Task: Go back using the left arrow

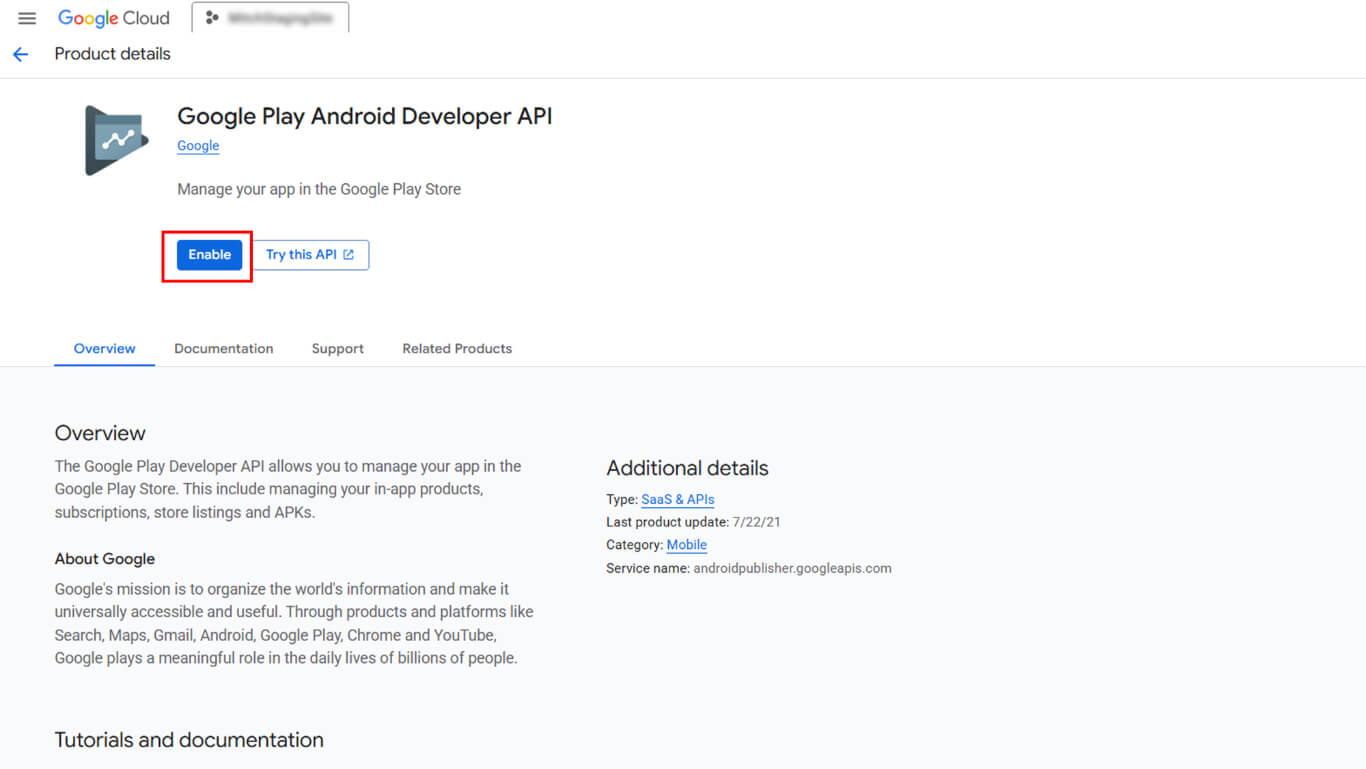Action: point(21,54)
